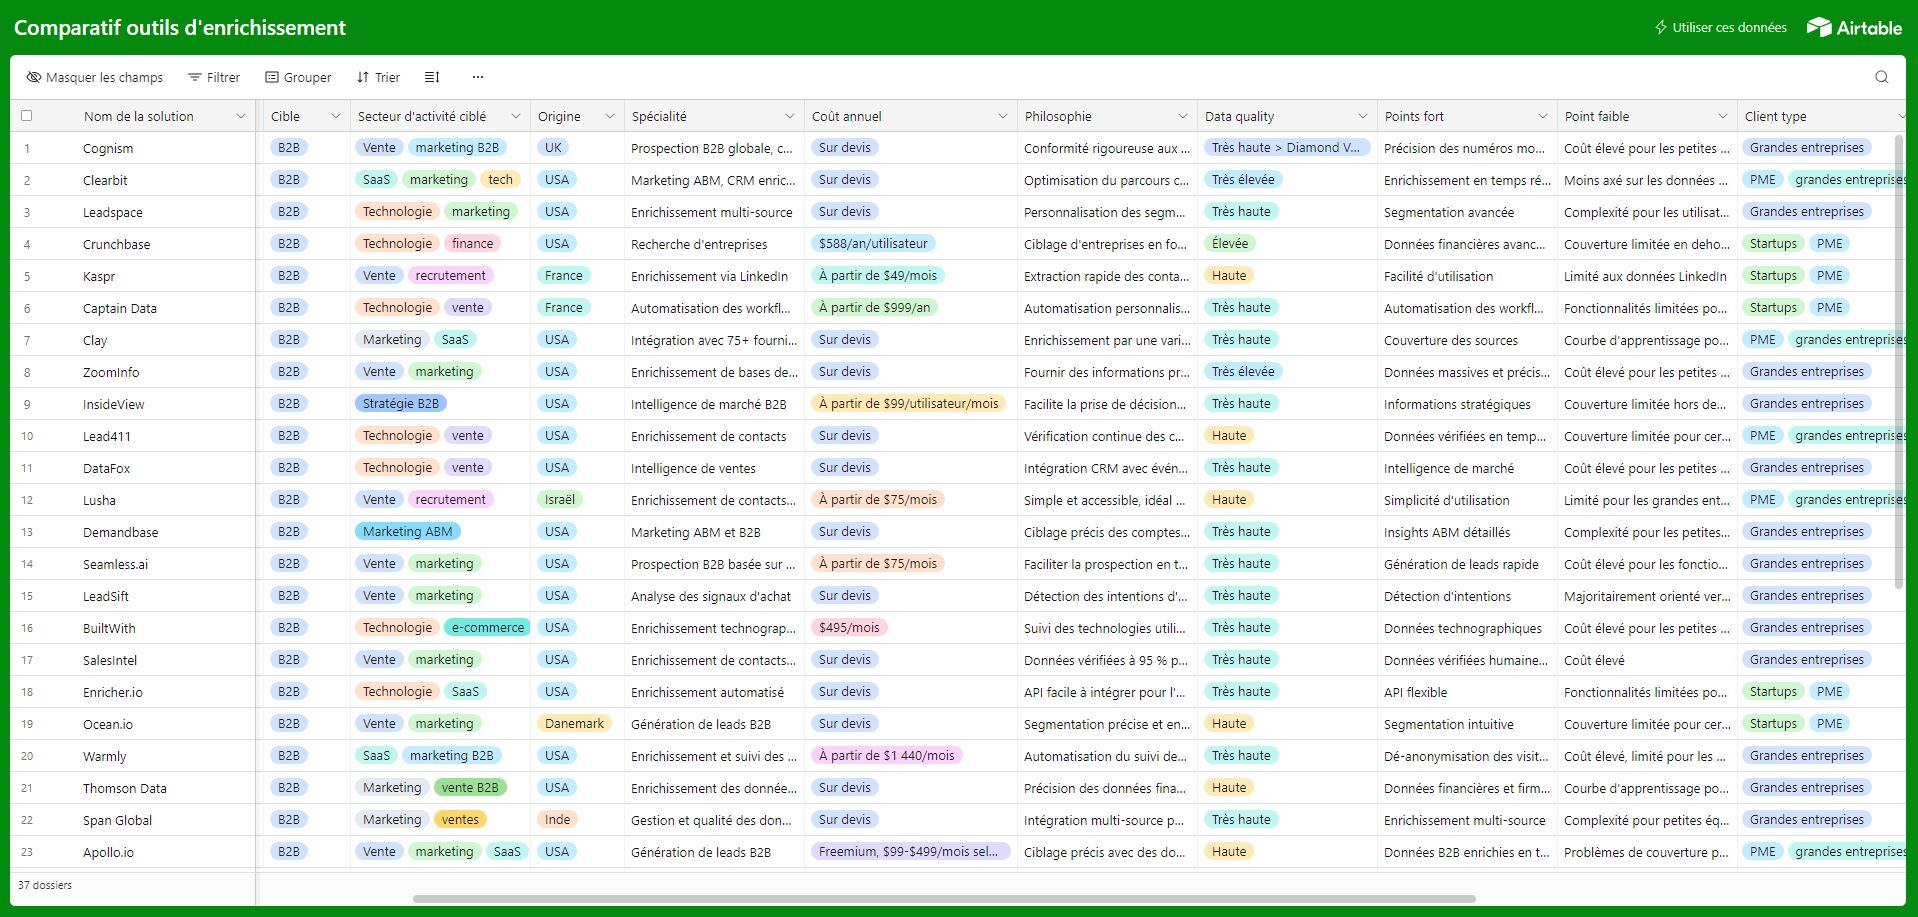Image resolution: width=1918 pixels, height=917 pixels.
Task: Click the finance tag in Crunchbase row
Action: [472, 243]
